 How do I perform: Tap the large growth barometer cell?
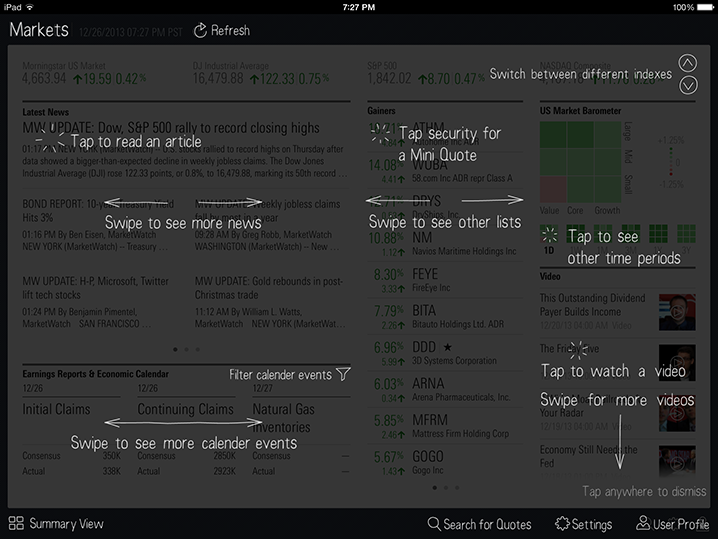point(608,135)
